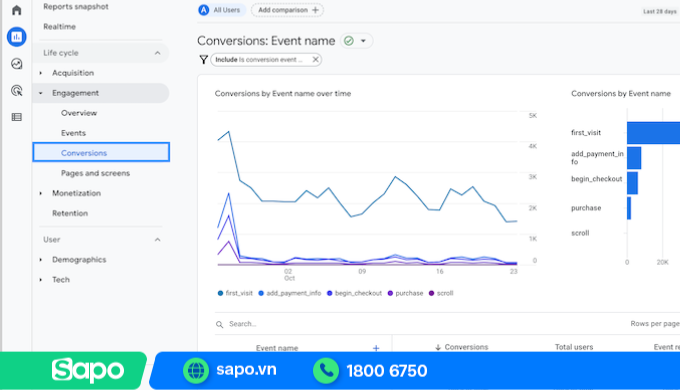Open the Configure table icon in left rail

16,117
